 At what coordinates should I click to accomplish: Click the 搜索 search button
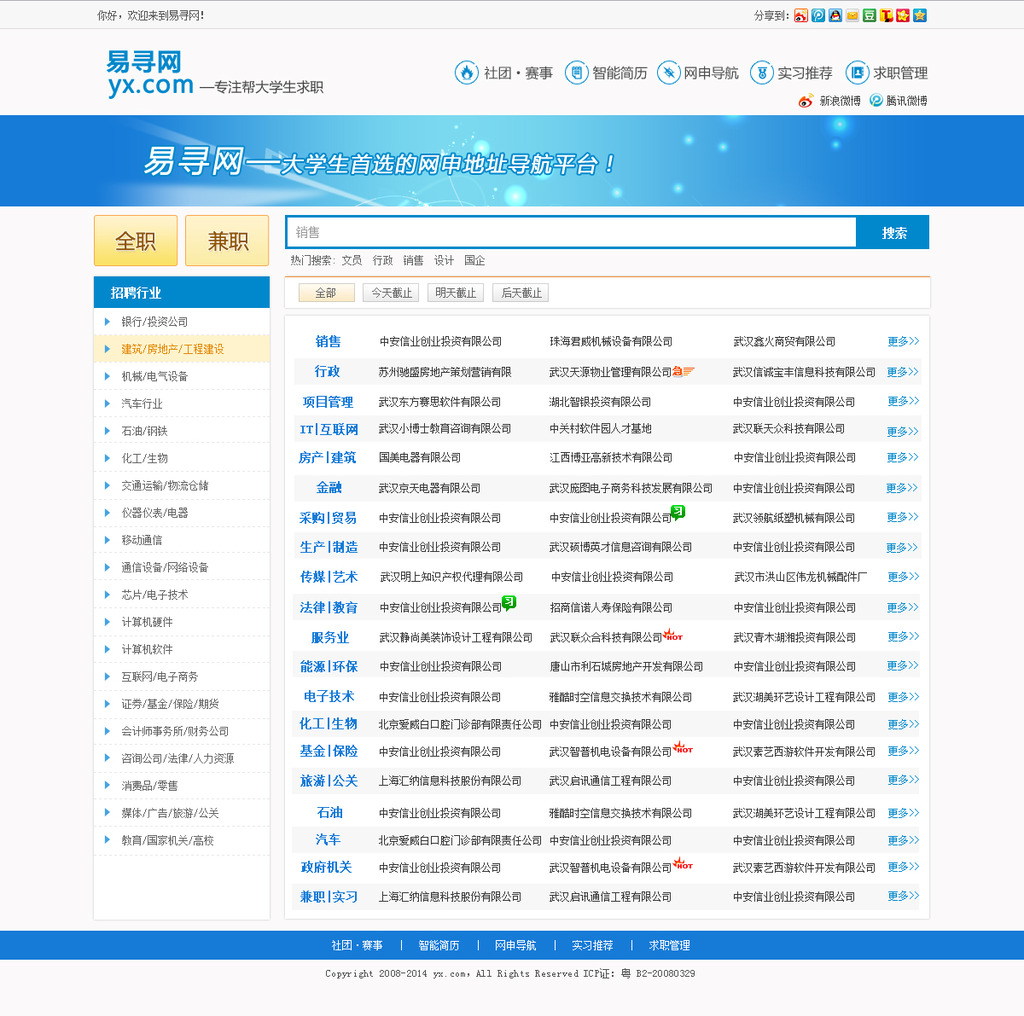[x=891, y=231]
